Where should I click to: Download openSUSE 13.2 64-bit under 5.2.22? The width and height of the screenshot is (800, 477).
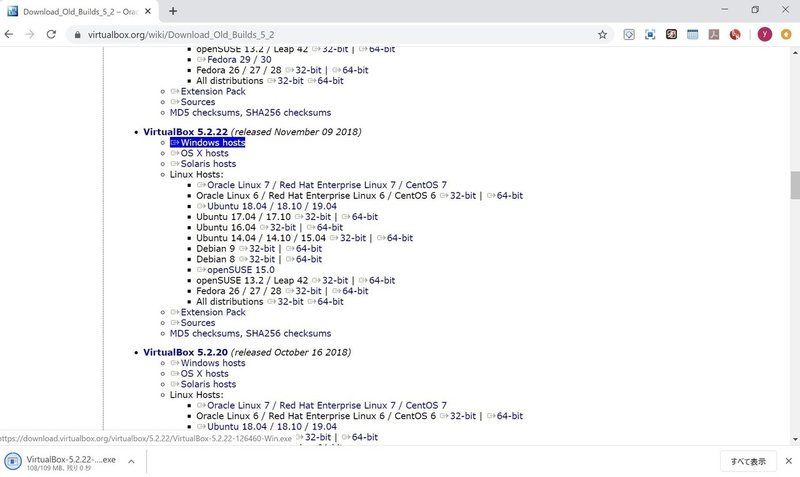tap(377, 281)
